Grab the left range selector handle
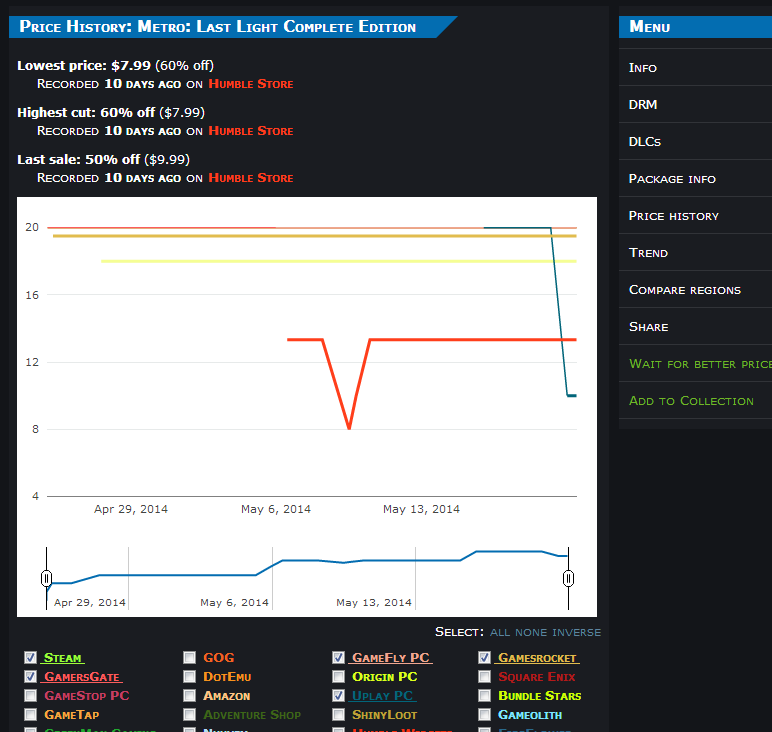This screenshot has height=732, width=772. pos(46,578)
